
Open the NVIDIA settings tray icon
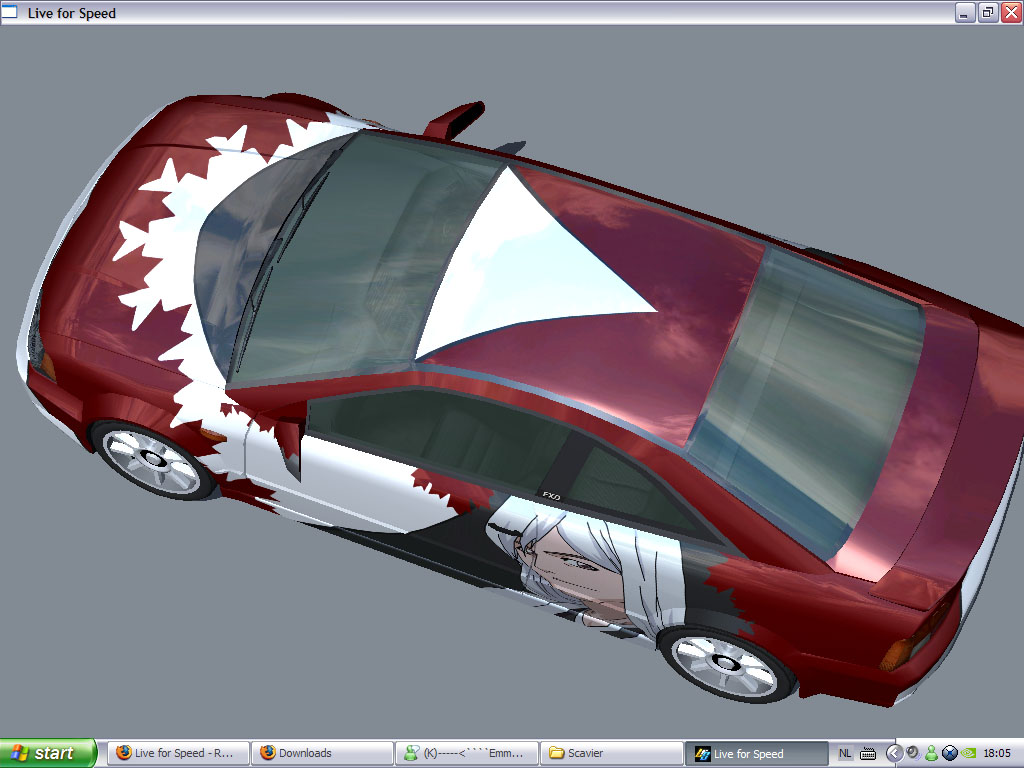[x=968, y=754]
